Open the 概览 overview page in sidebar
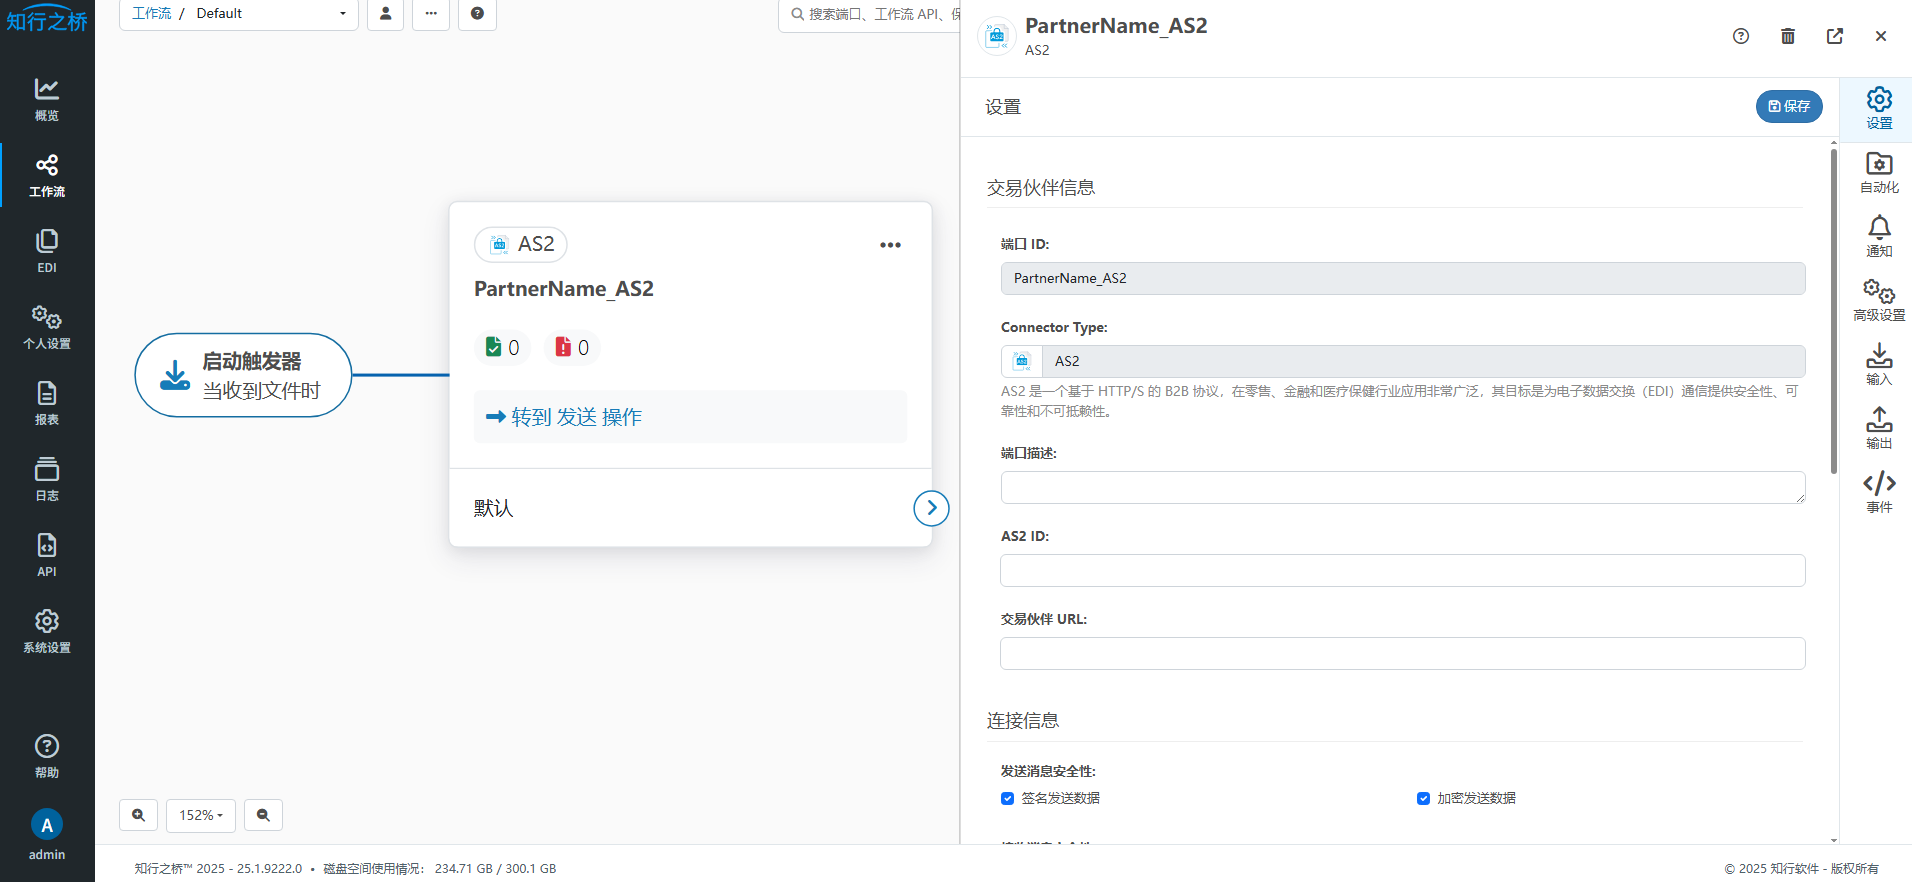The image size is (1912, 882). tap(47, 99)
